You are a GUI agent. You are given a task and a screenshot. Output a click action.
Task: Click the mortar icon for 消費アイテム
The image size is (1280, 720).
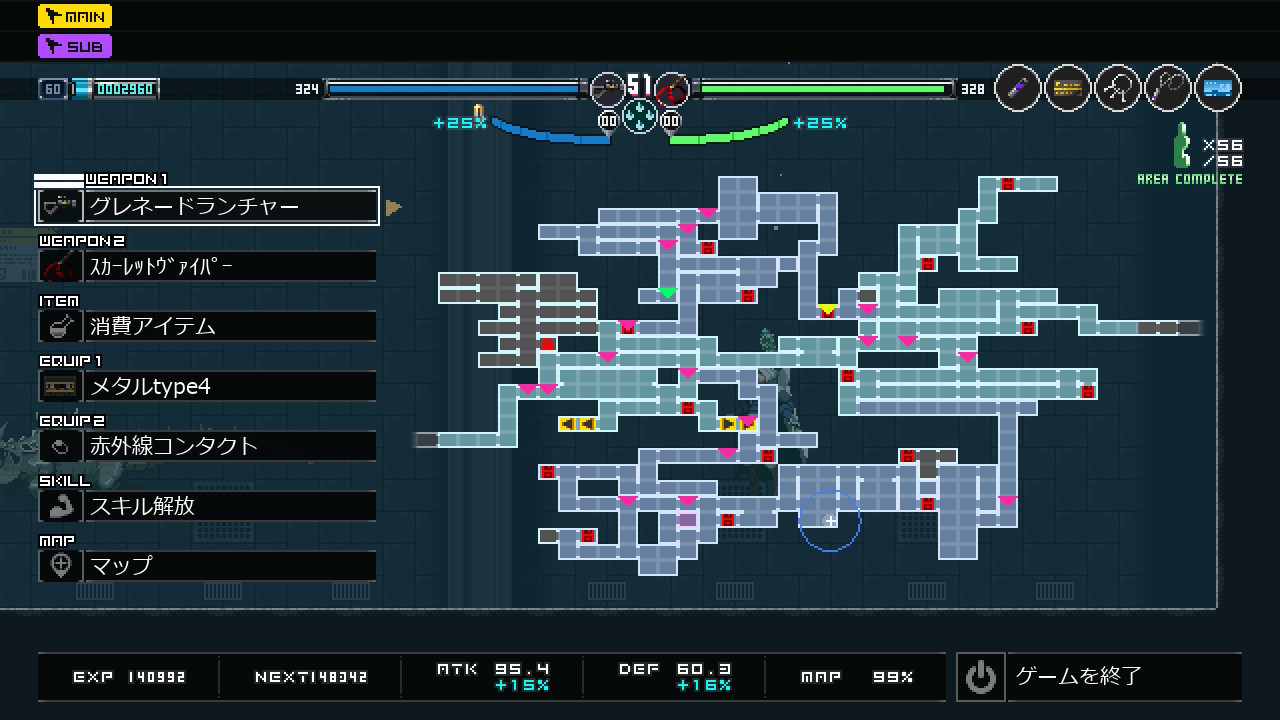[x=60, y=326]
